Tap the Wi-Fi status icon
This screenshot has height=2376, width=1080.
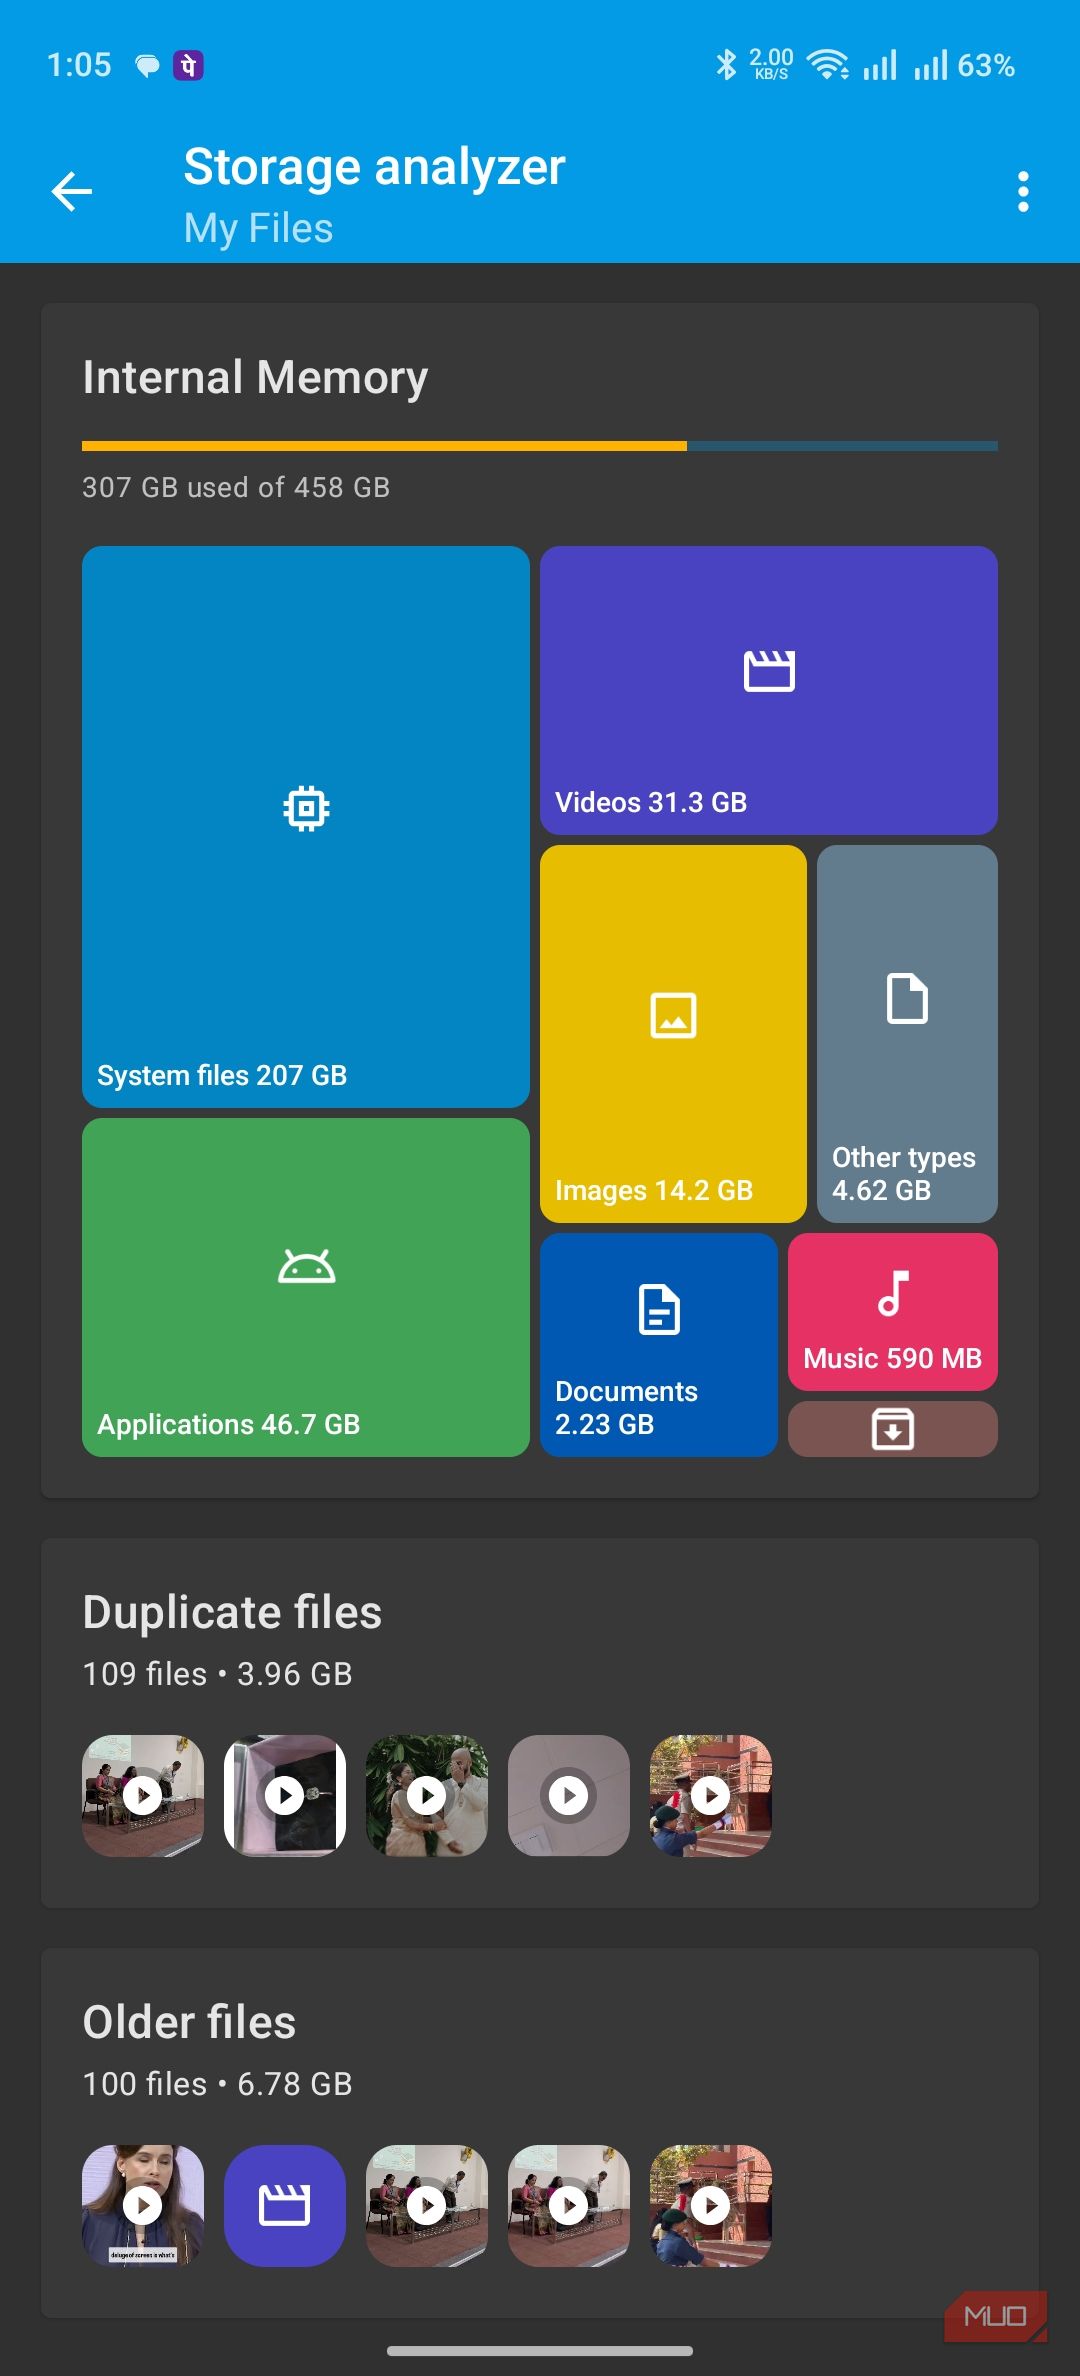tap(828, 65)
